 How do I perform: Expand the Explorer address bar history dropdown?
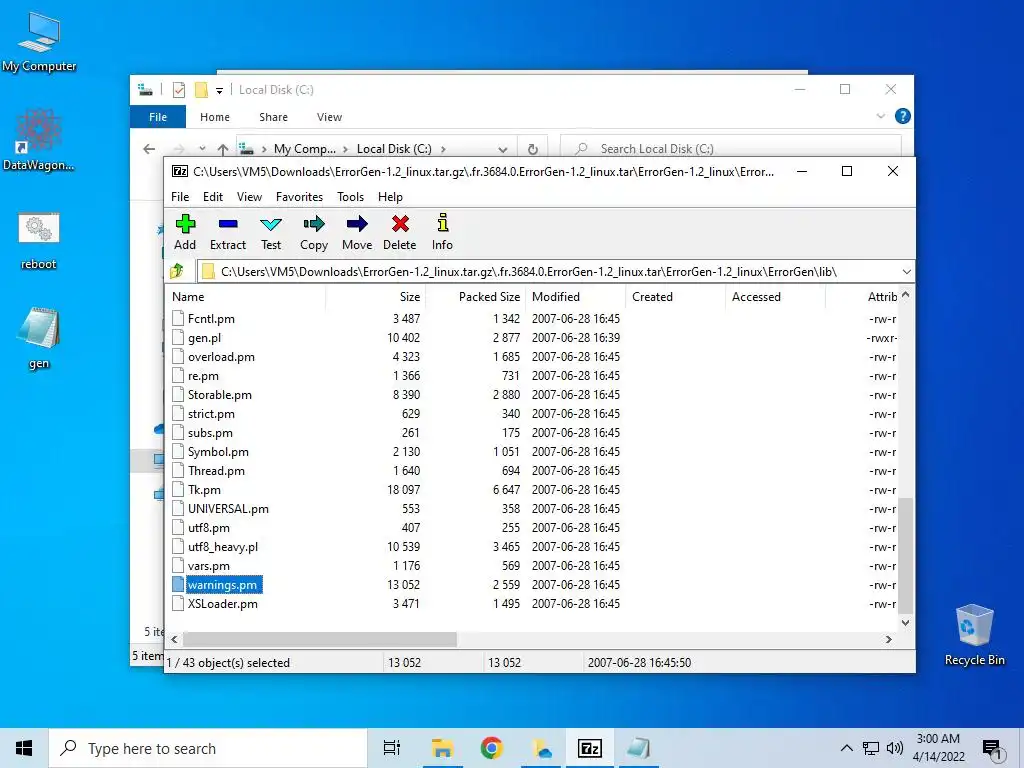pos(502,149)
